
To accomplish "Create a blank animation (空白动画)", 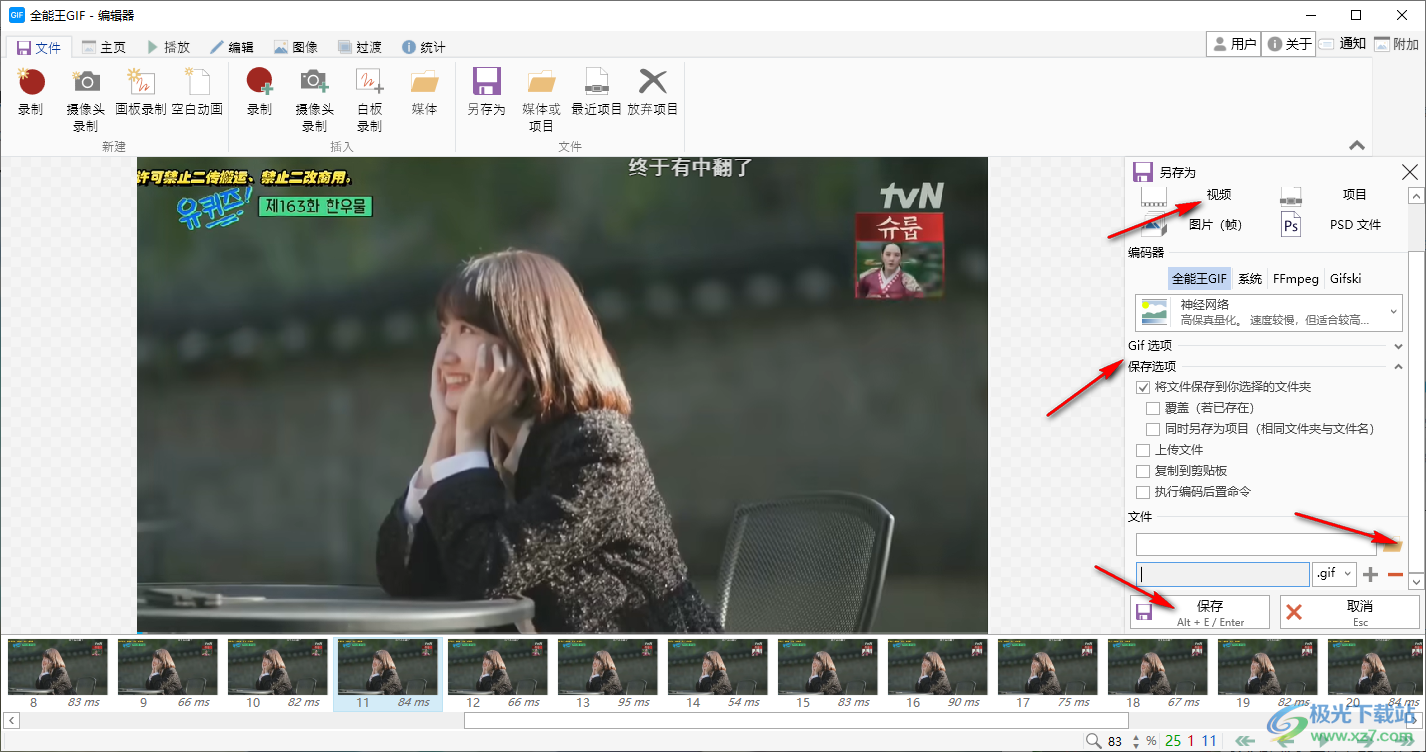I will 197,92.
